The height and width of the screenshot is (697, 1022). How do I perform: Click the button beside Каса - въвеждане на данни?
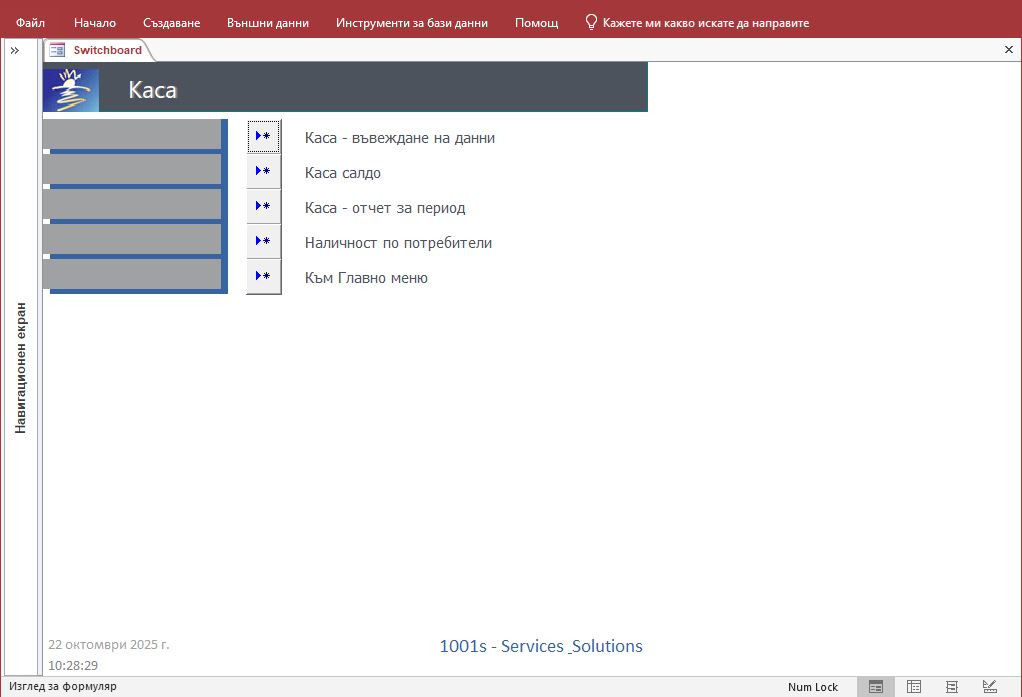(264, 137)
